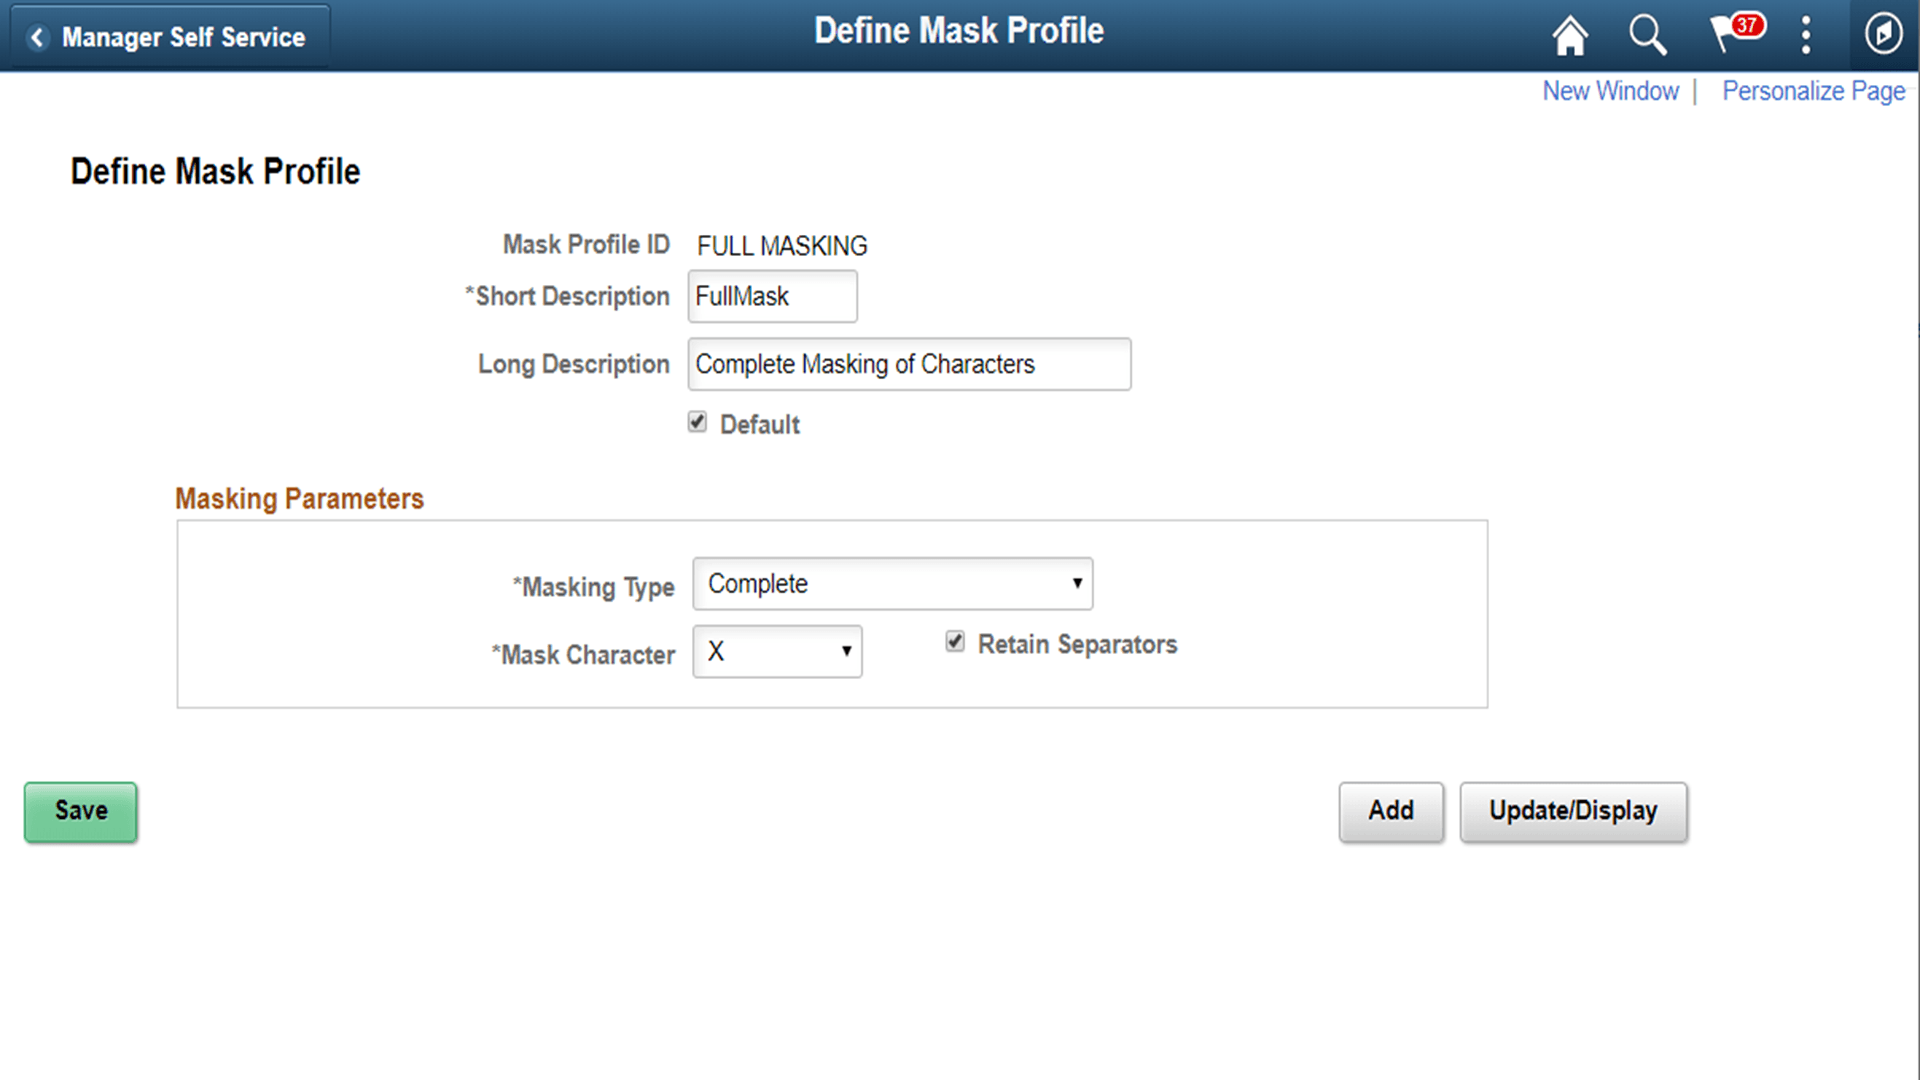The width and height of the screenshot is (1920, 1080).
Task: Open the New Window link
Action: click(x=1610, y=91)
